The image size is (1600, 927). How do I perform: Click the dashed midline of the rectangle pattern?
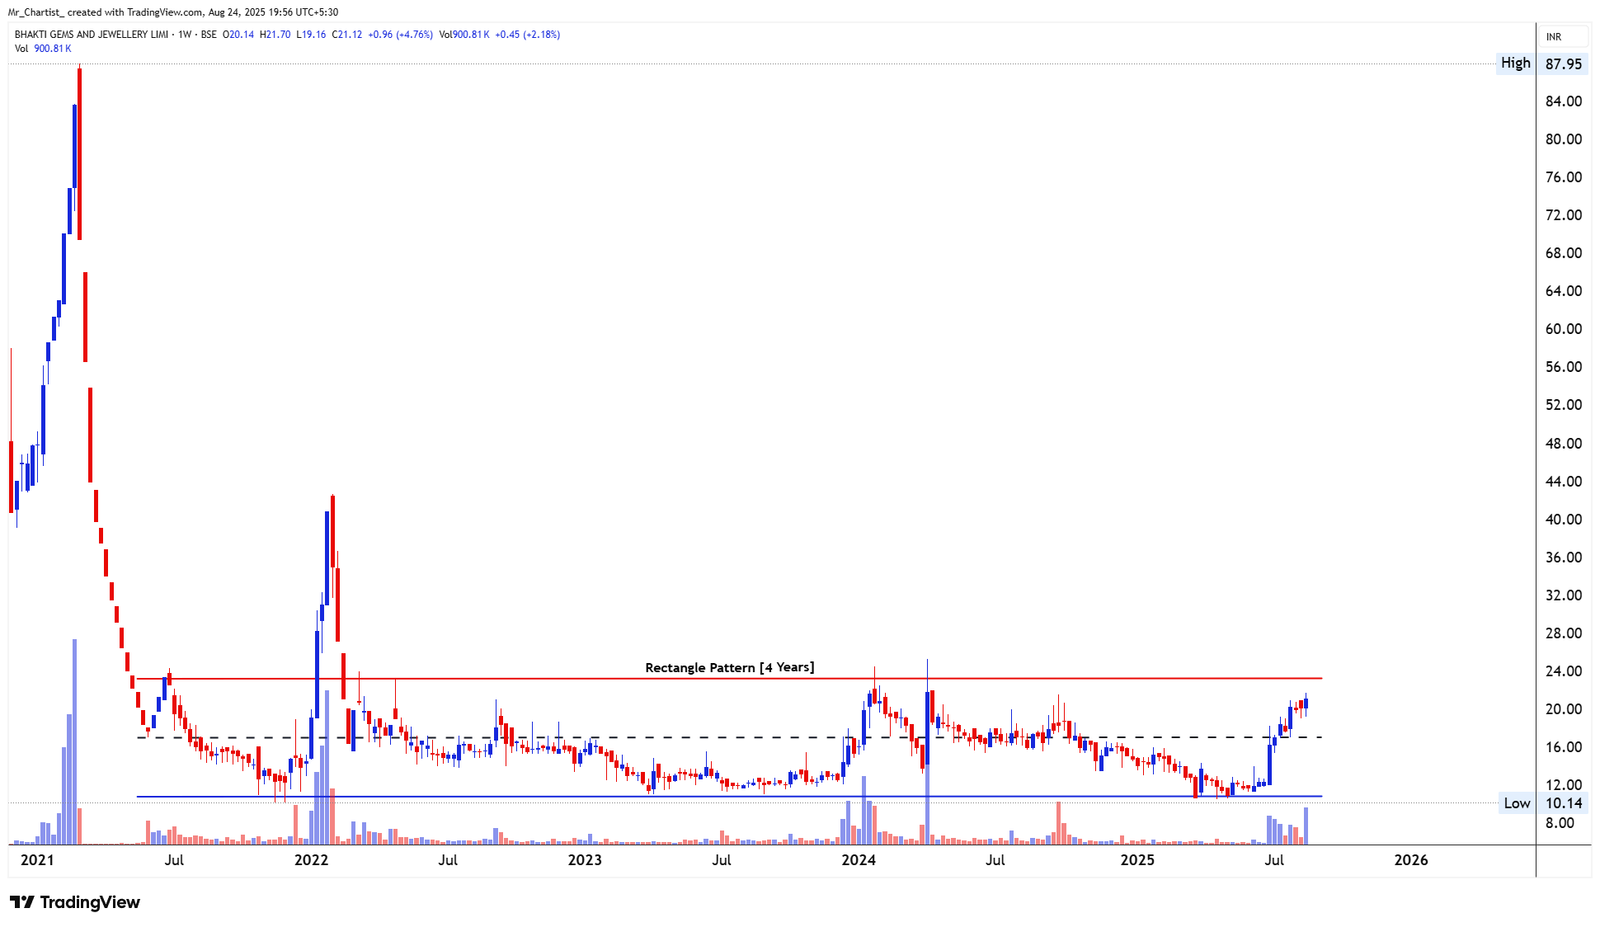coord(700,737)
